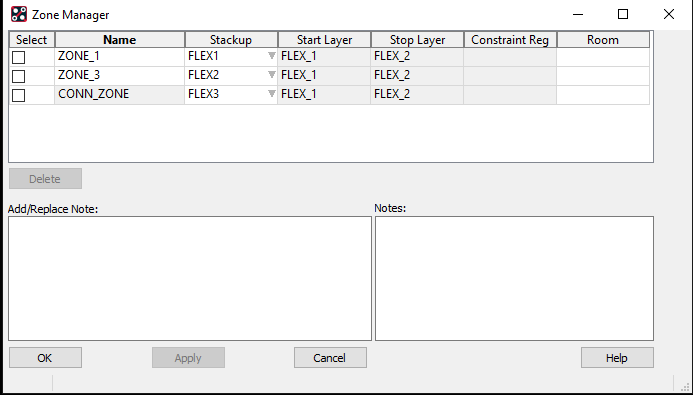This screenshot has height=395, width=693.
Task: Maximize the Zone Manager window
Action: click(623, 14)
